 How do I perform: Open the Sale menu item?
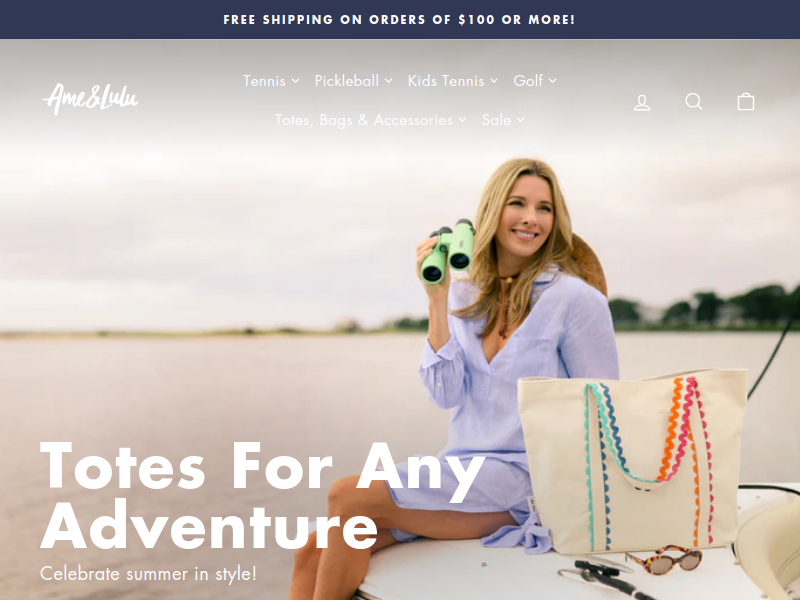(x=496, y=120)
